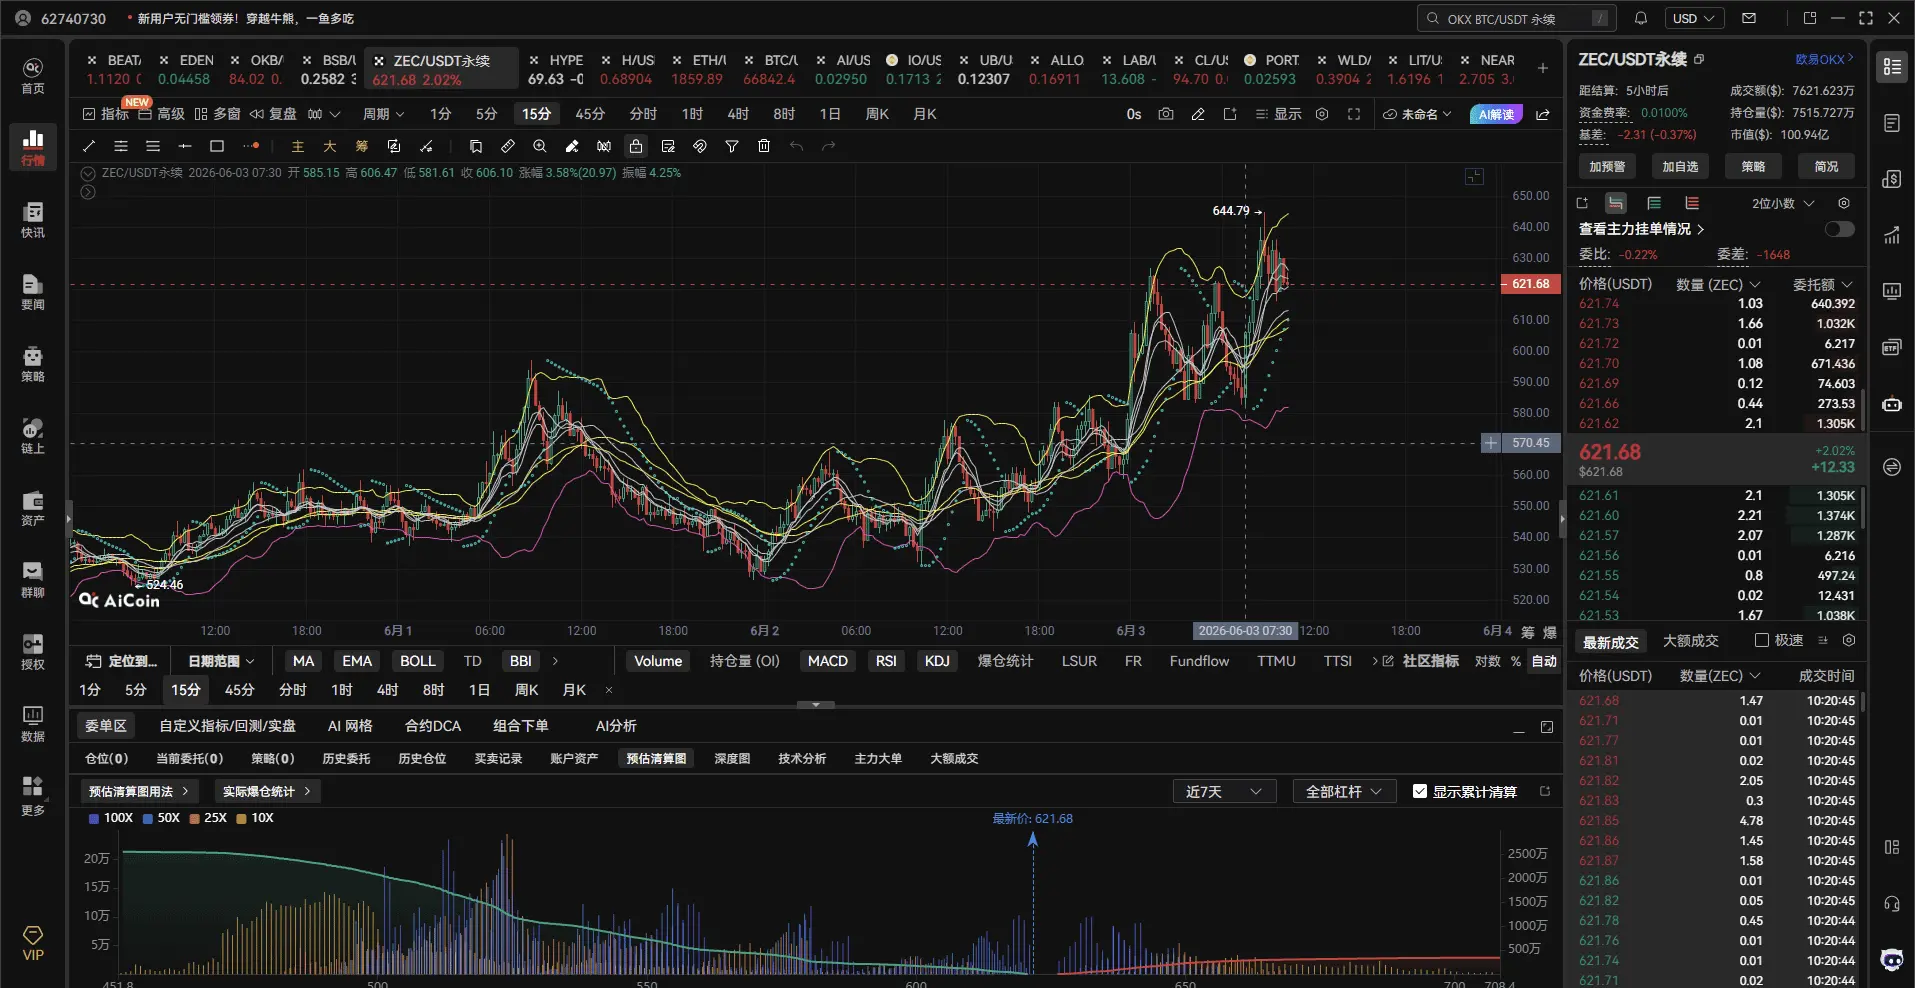This screenshot has height=988, width=1915.
Task: Open the 近7天 time range dropdown
Action: pyautogui.click(x=1224, y=791)
